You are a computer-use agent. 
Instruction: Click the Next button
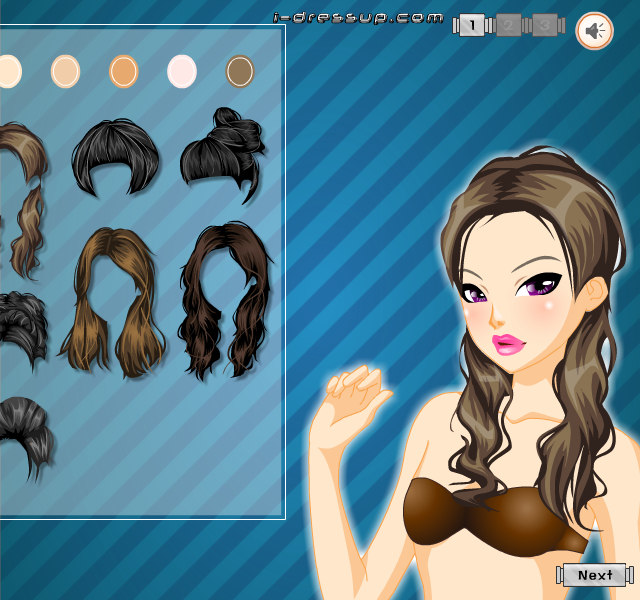tap(595, 575)
